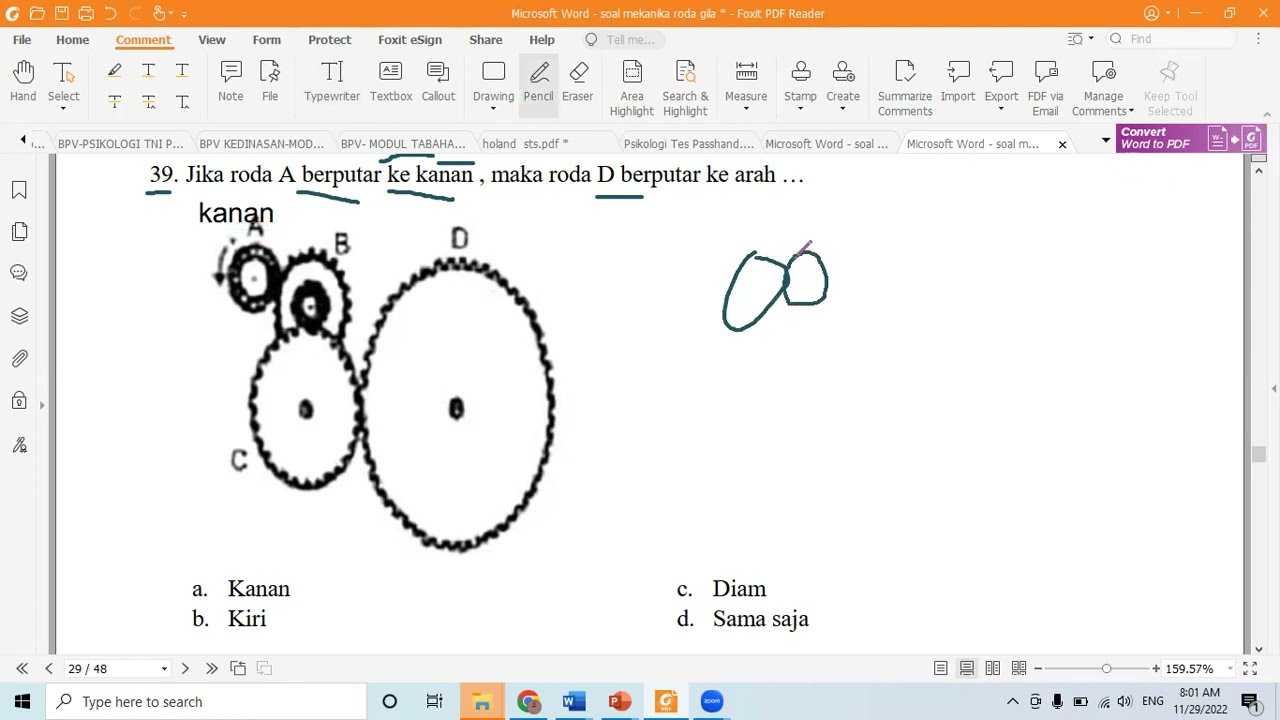Switch to the Form tab
Image resolution: width=1280 pixels, height=720 pixels.
click(267, 39)
